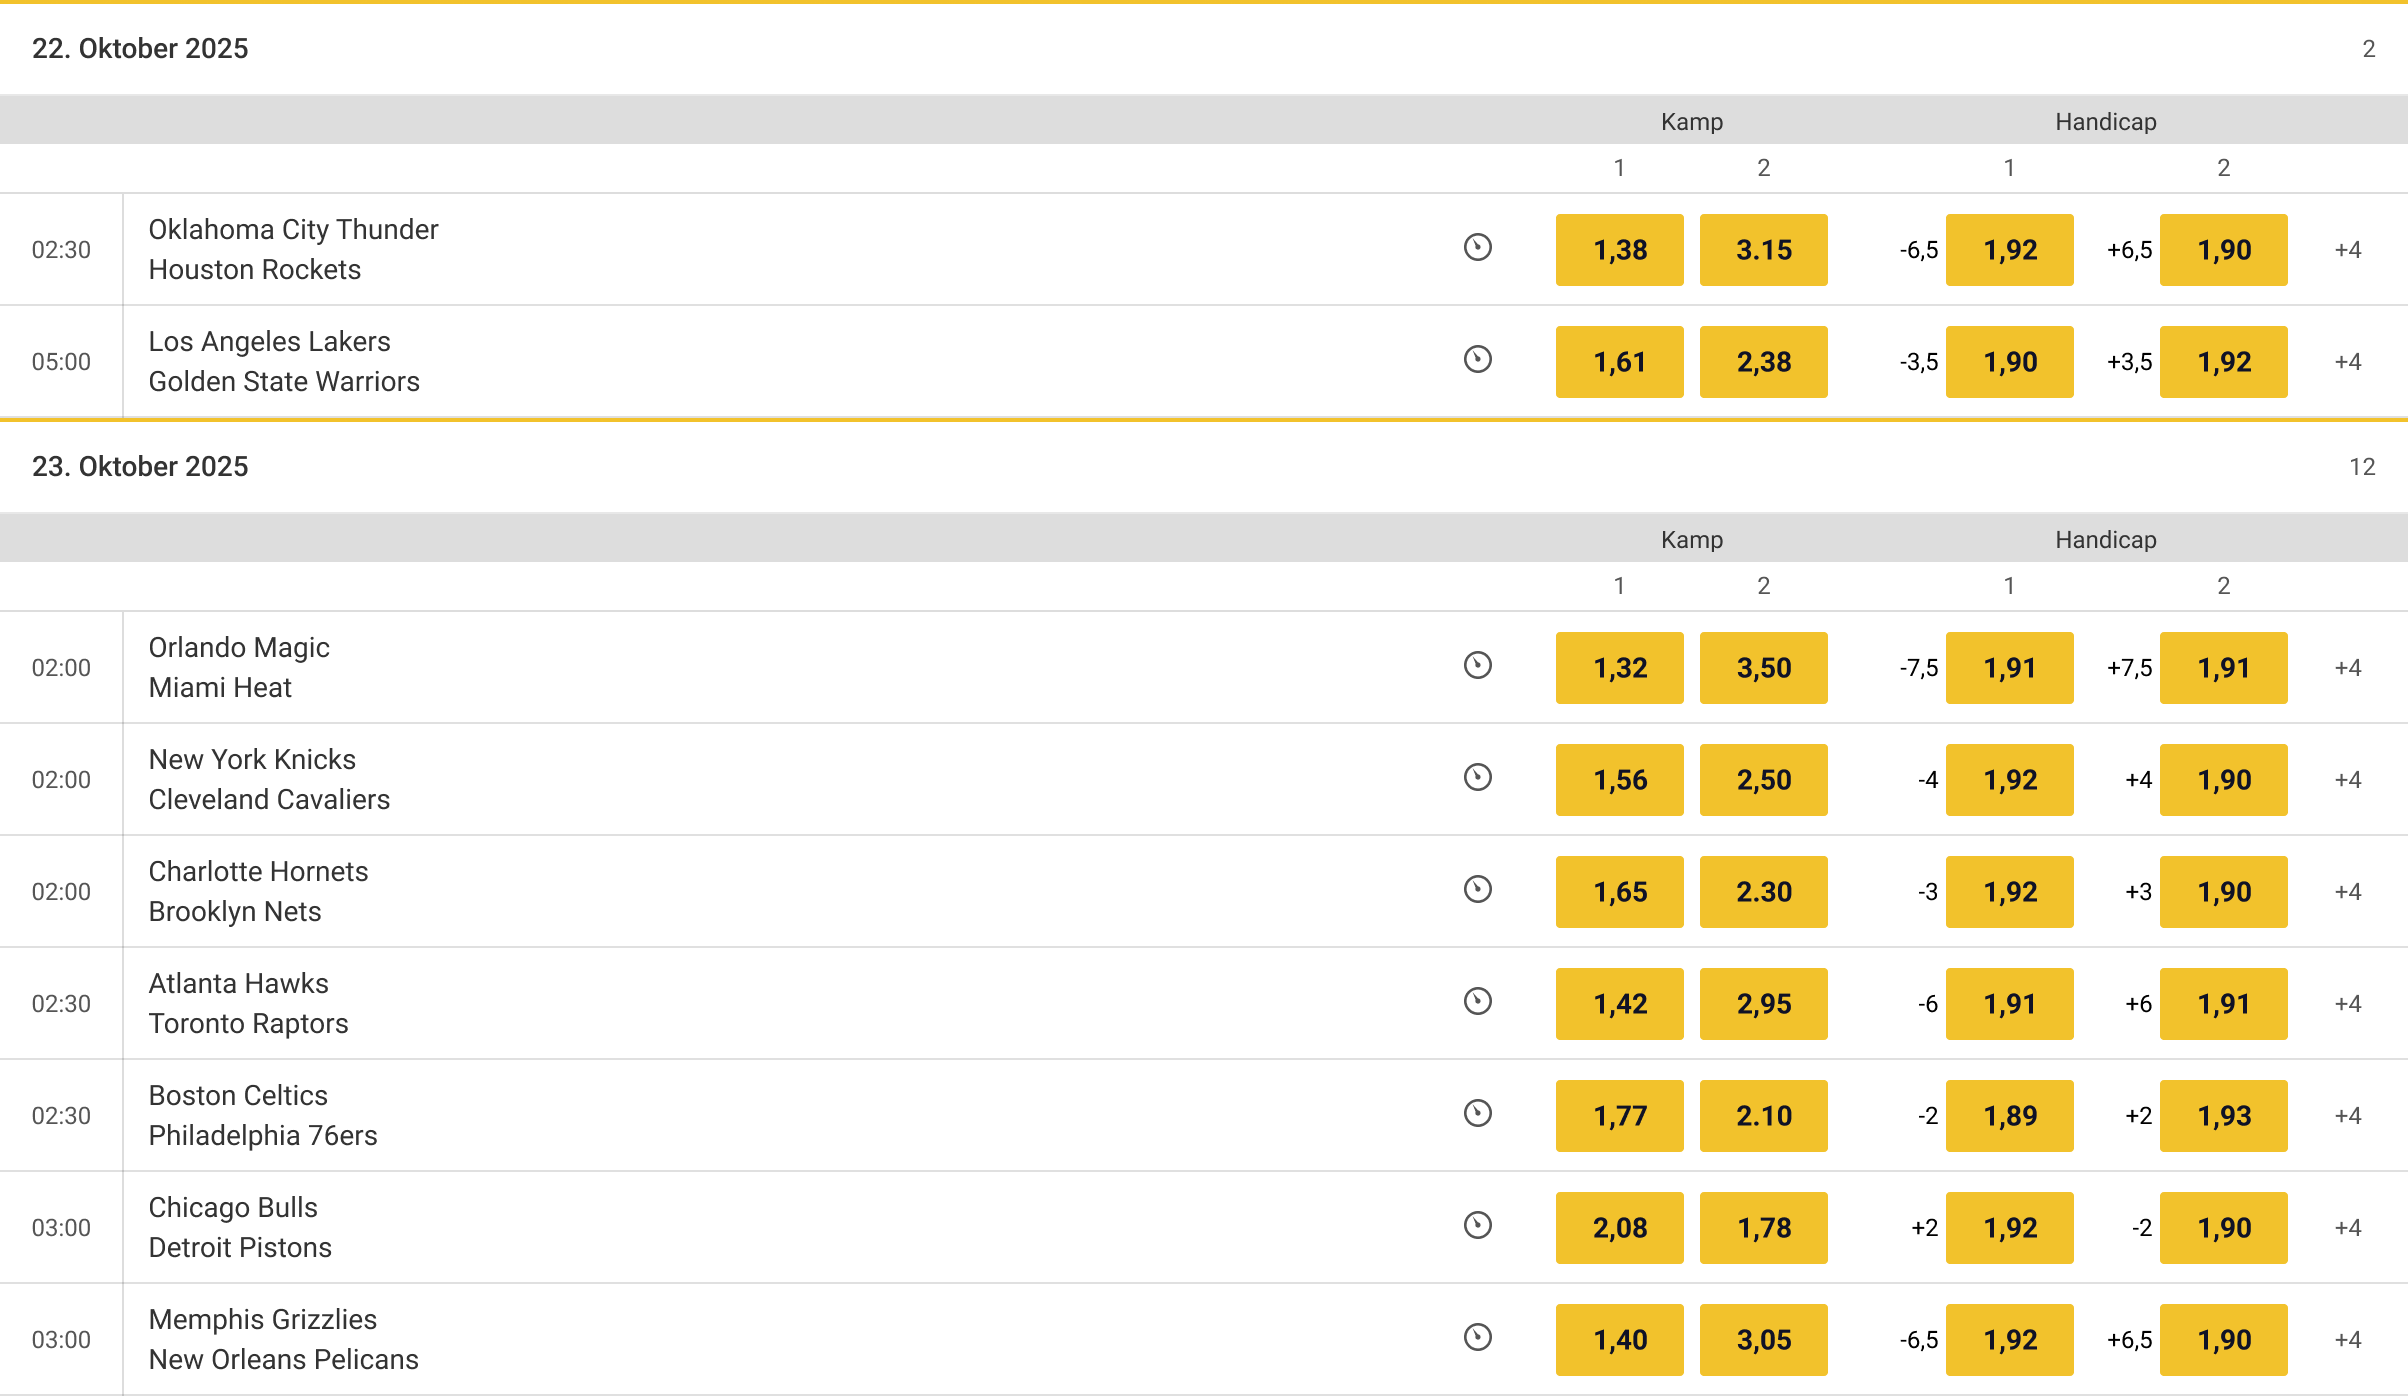Expand +4 more markets for Grizzlies game
Viewport: 2408px width, 1396px height.
[x=2347, y=1340]
